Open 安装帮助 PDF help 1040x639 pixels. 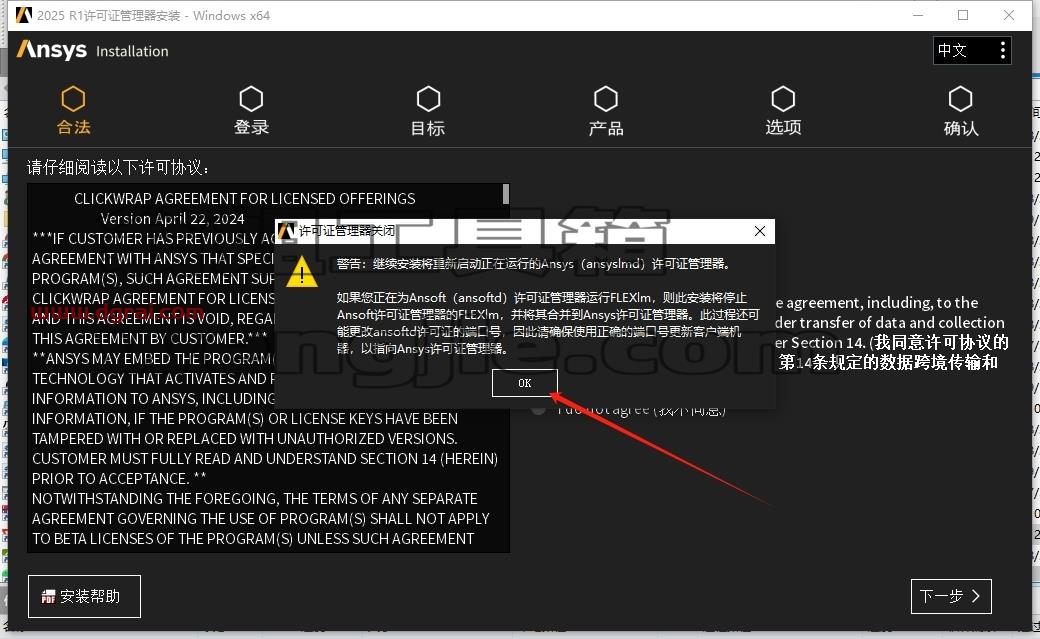[x=84, y=597]
